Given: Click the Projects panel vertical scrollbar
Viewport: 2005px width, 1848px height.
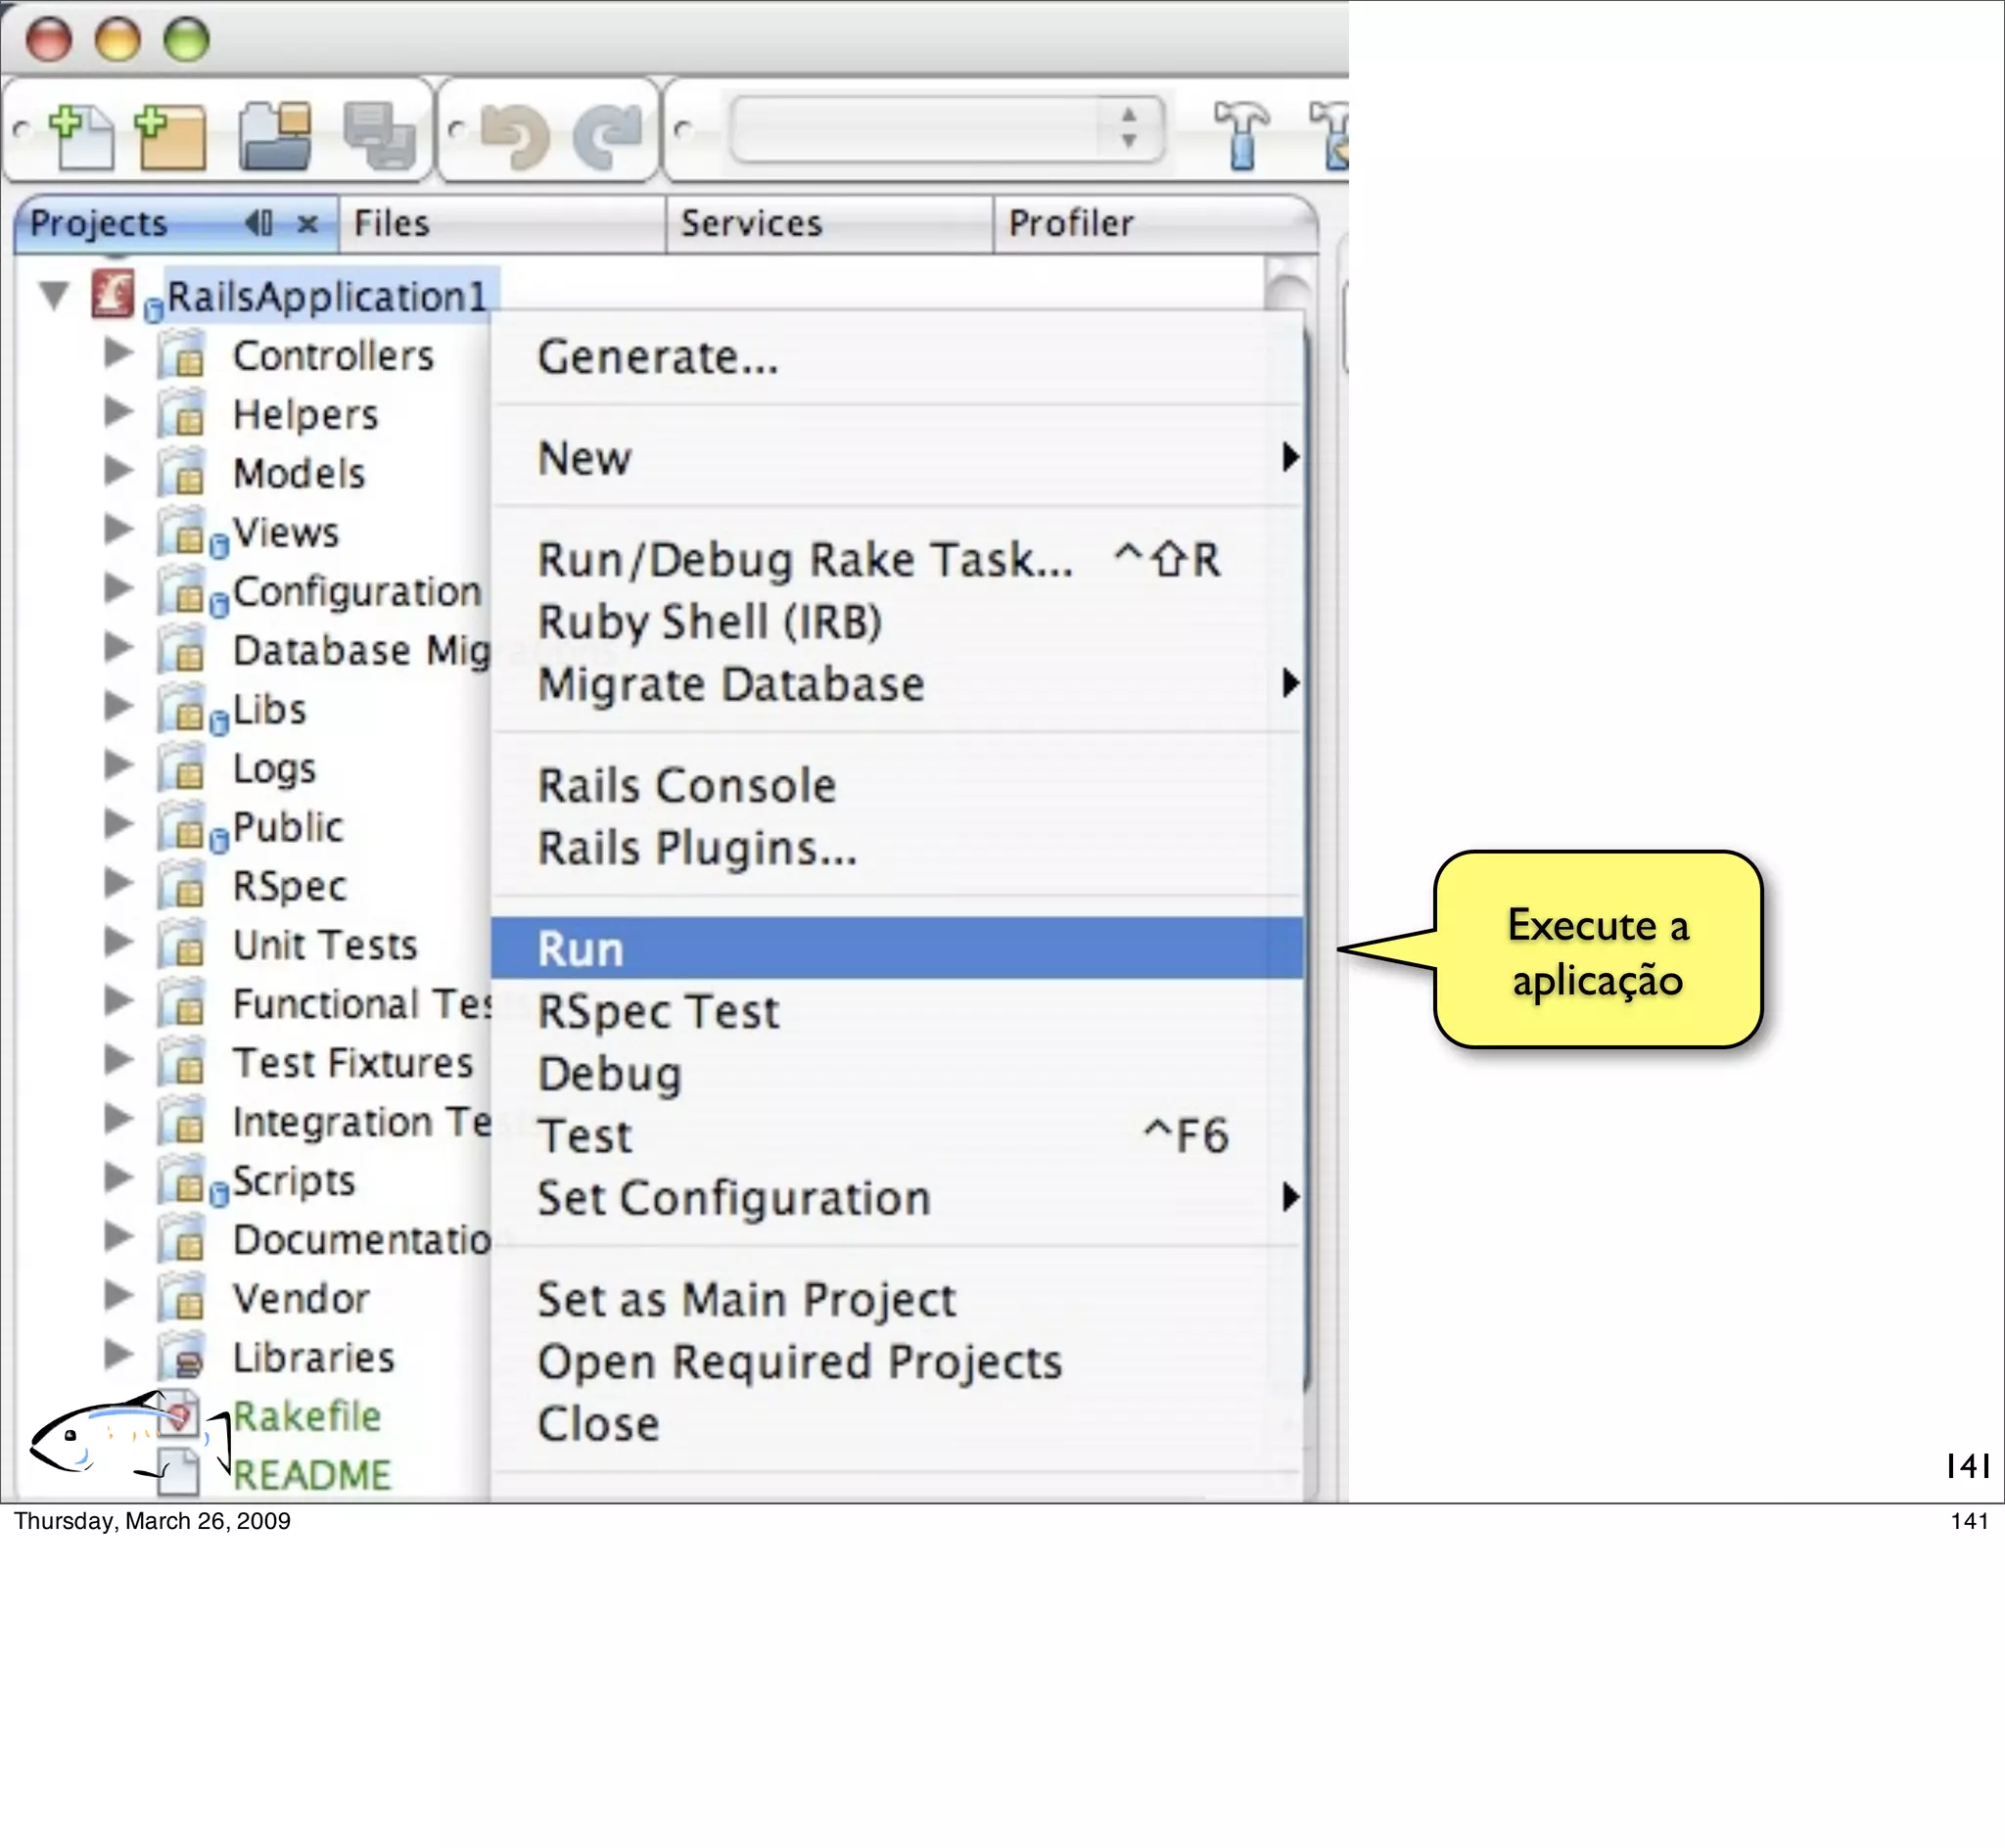Looking at the screenshot, I should [x=1287, y=294].
